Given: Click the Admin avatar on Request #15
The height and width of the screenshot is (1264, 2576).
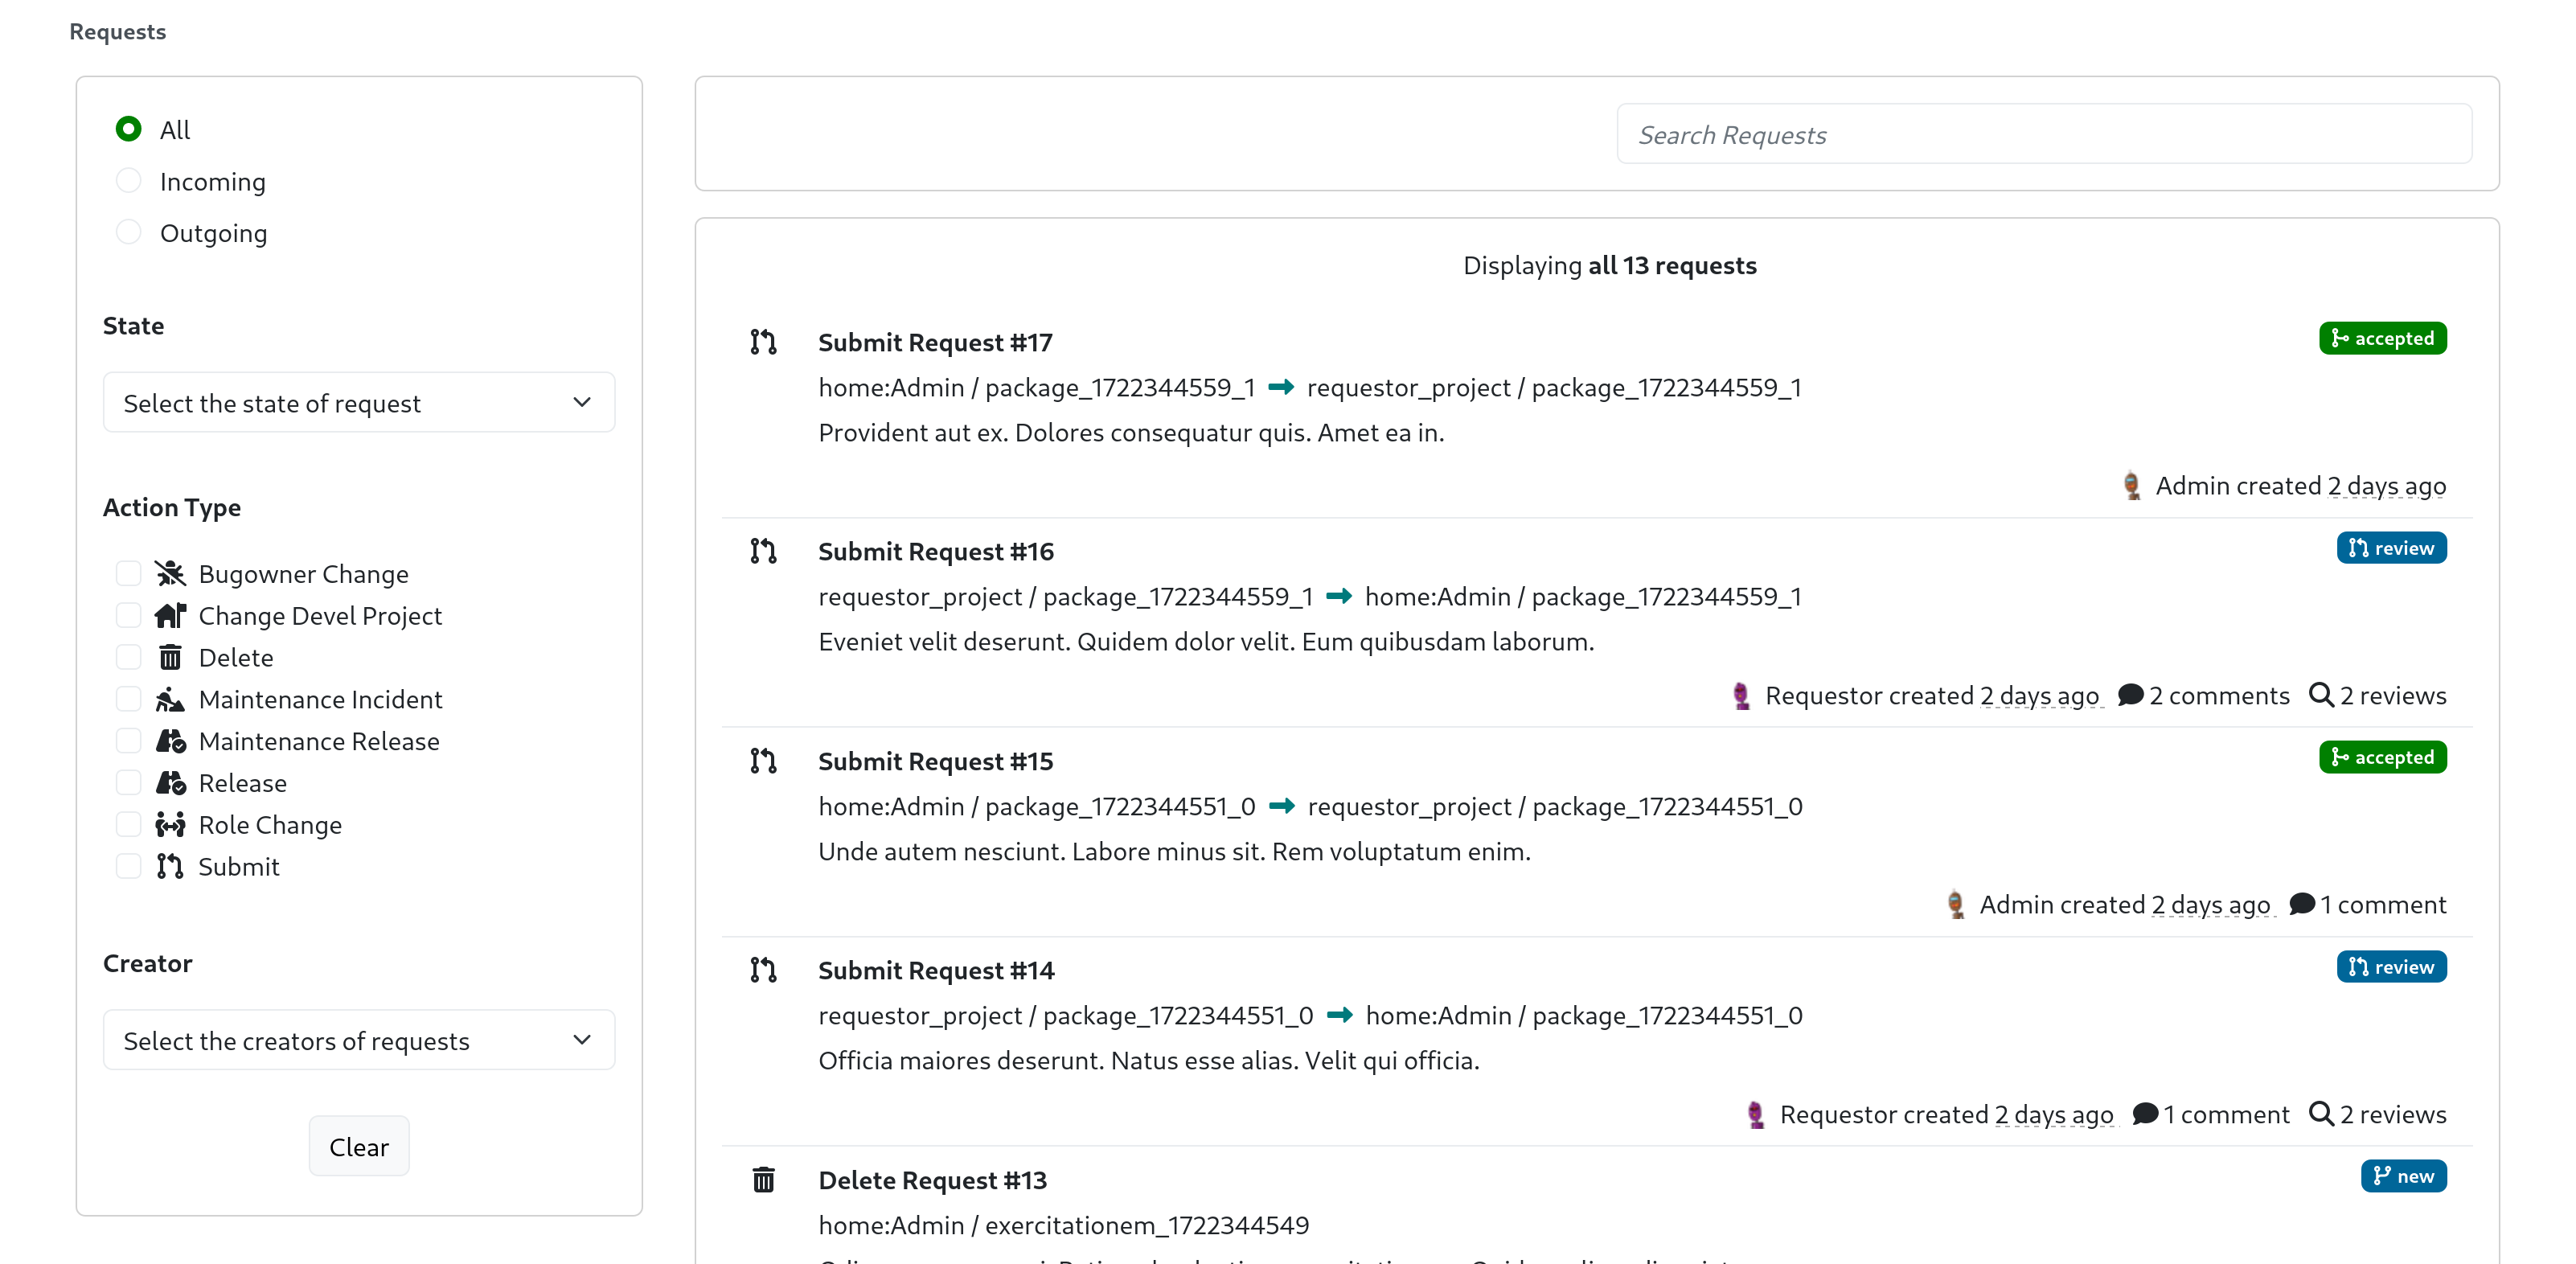Looking at the screenshot, I should click(x=1956, y=903).
